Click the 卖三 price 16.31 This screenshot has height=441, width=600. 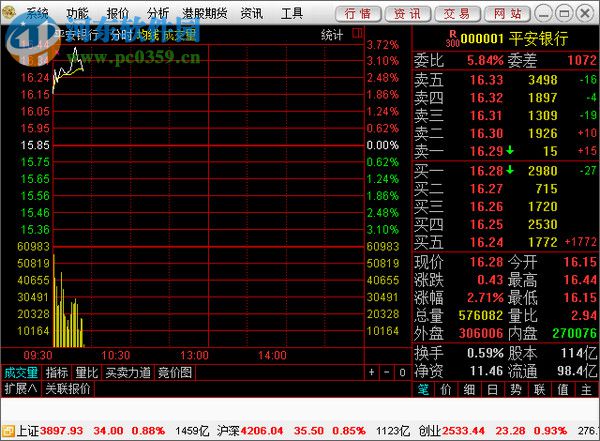click(486, 116)
